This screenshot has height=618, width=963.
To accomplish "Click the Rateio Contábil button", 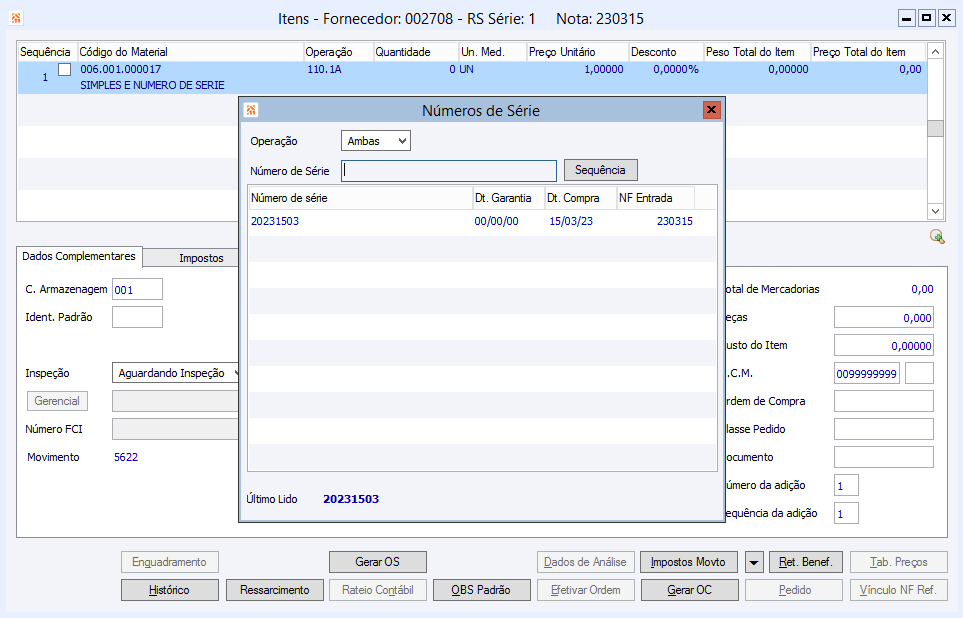I will [378, 590].
